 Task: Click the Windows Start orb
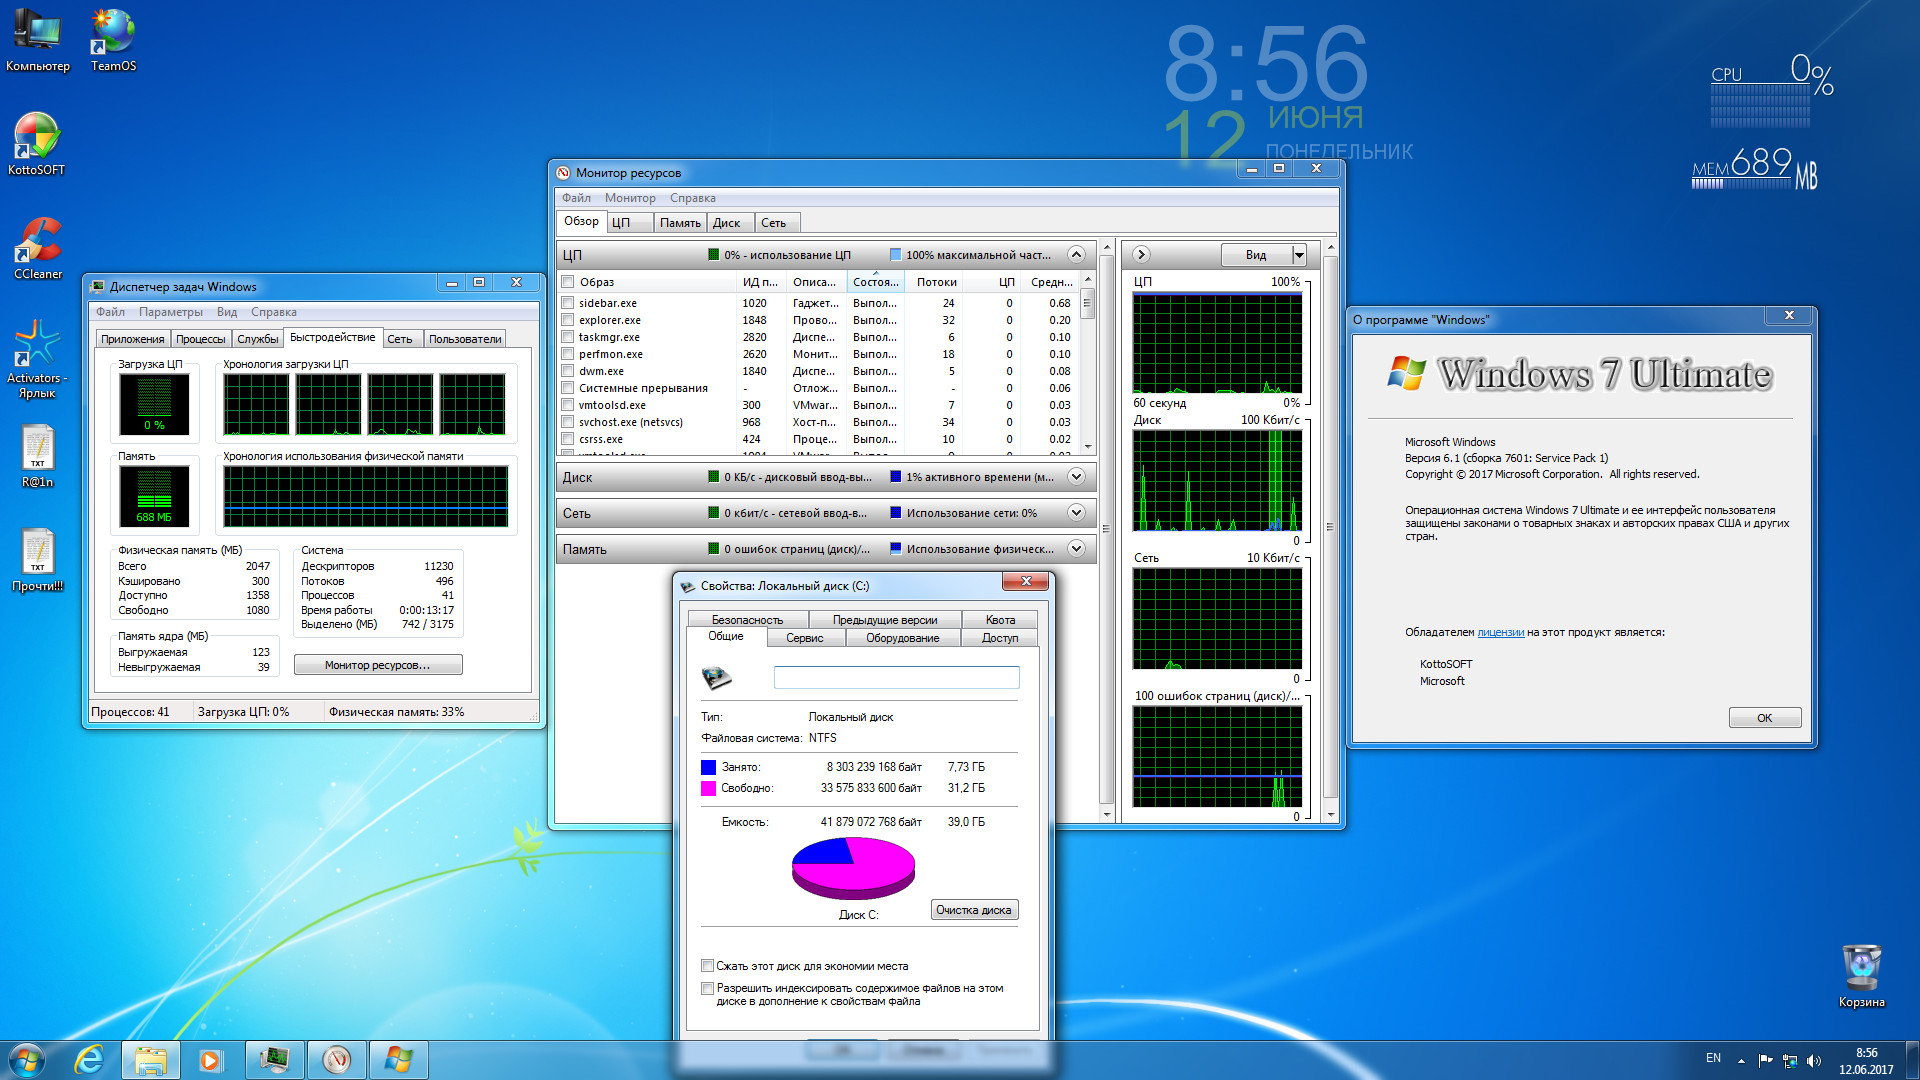26,1060
